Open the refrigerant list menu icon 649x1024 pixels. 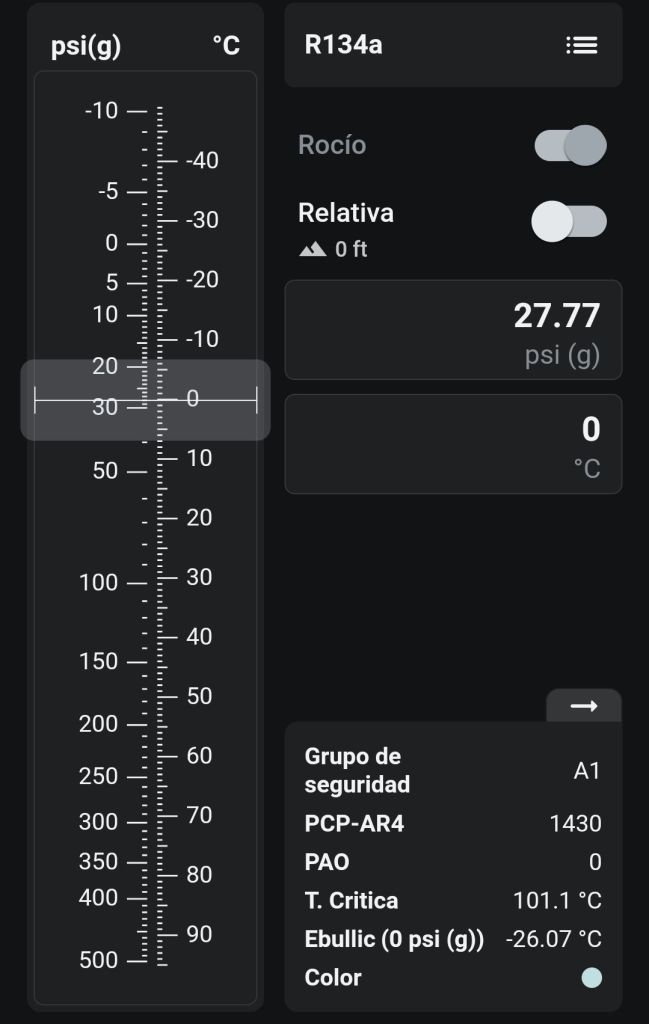tap(581, 45)
